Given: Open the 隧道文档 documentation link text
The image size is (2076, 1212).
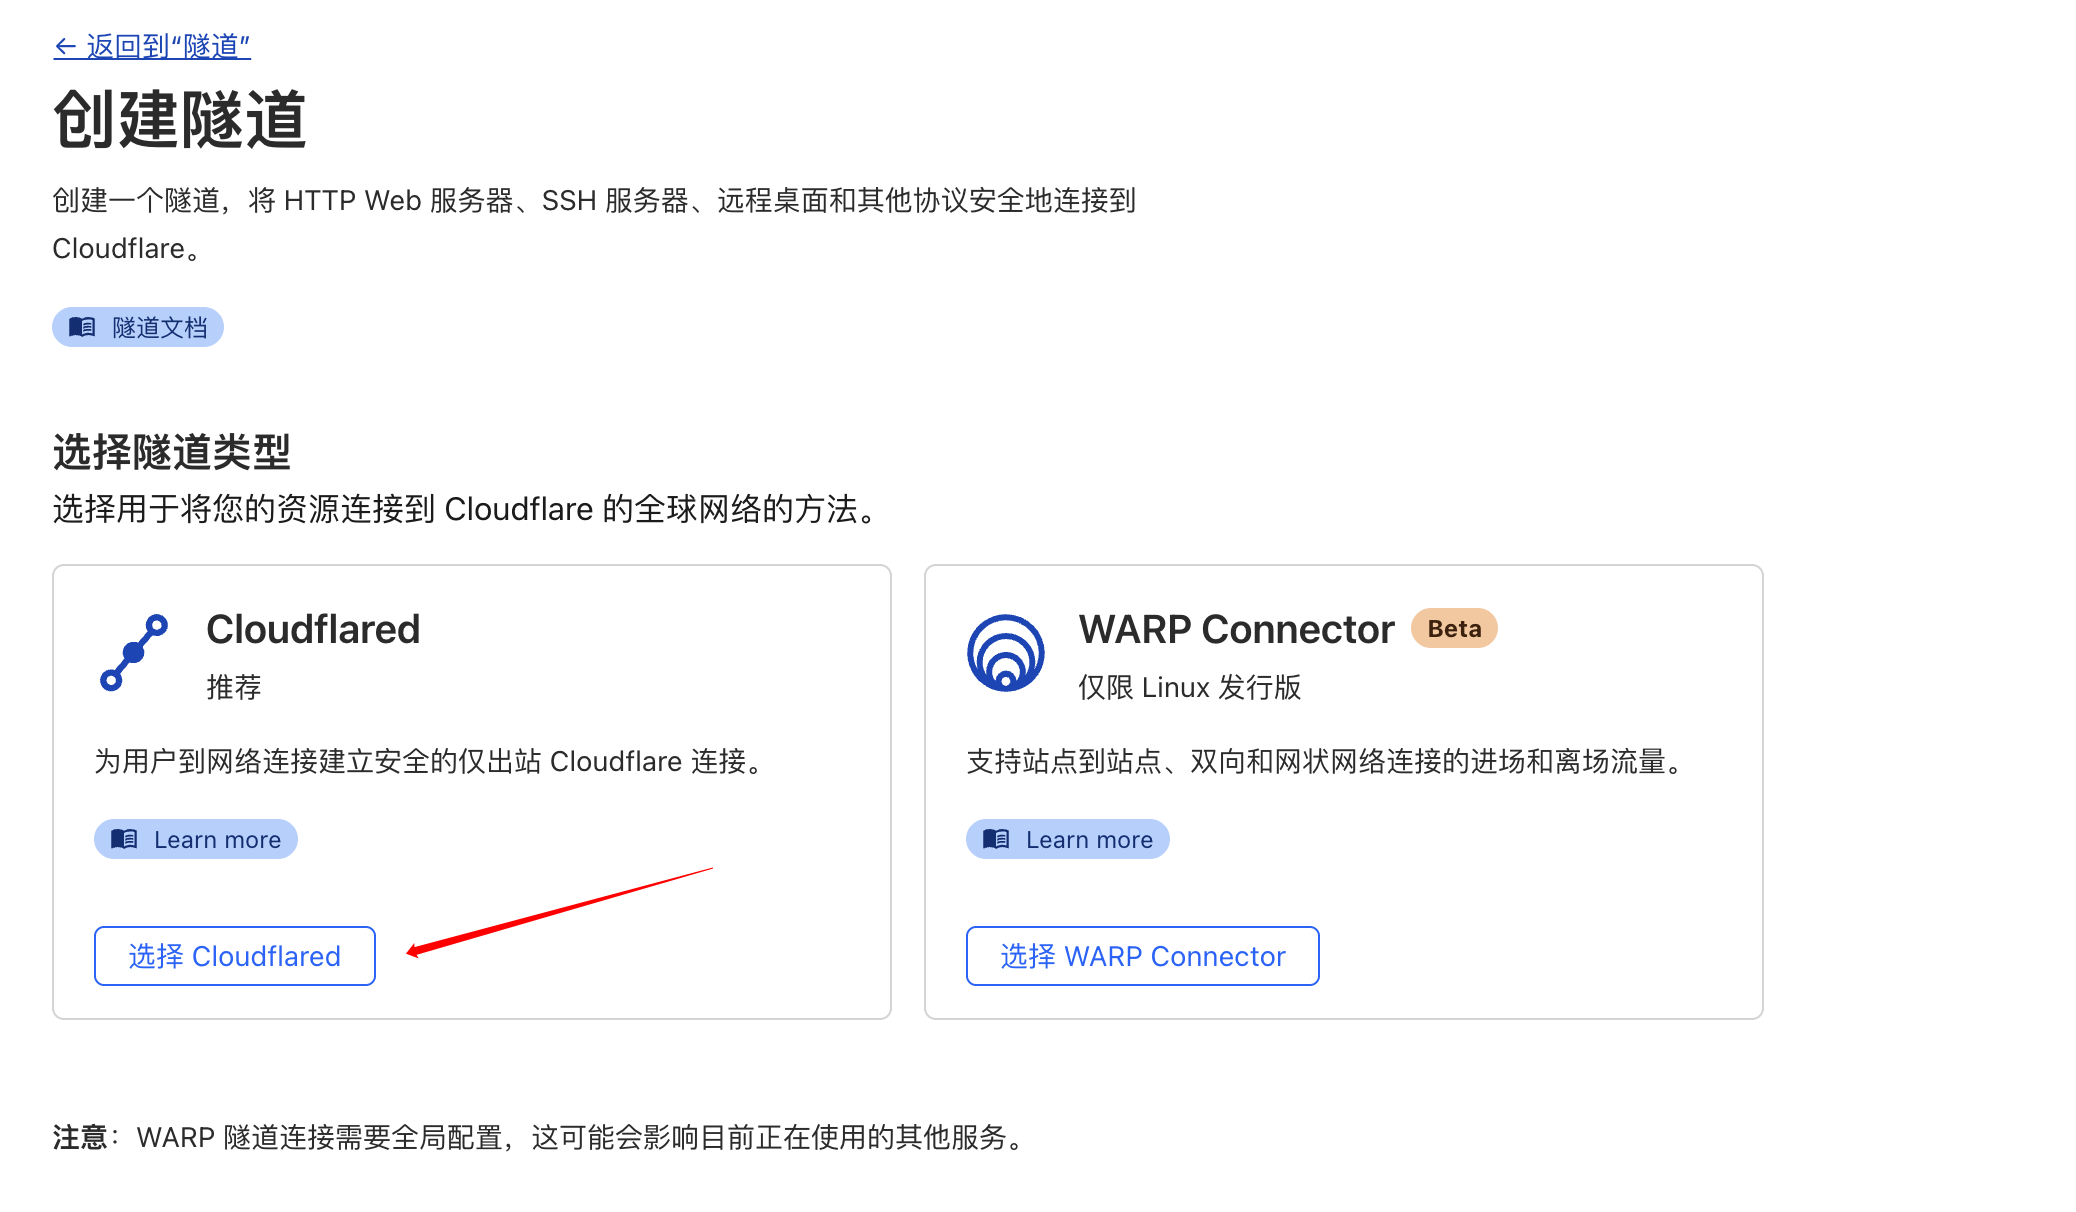Looking at the screenshot, I should tap(160, 327).
